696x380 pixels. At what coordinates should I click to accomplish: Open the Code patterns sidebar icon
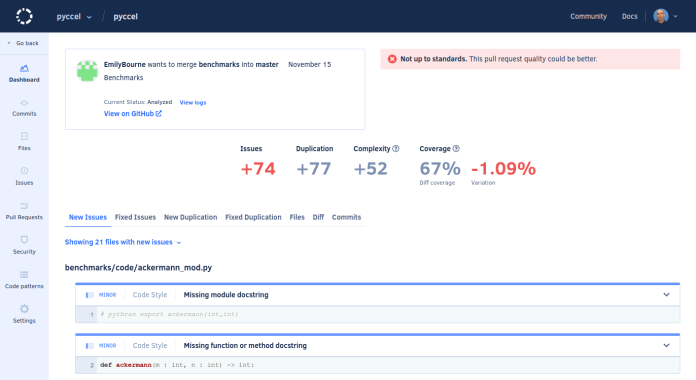tap(24, 274)
